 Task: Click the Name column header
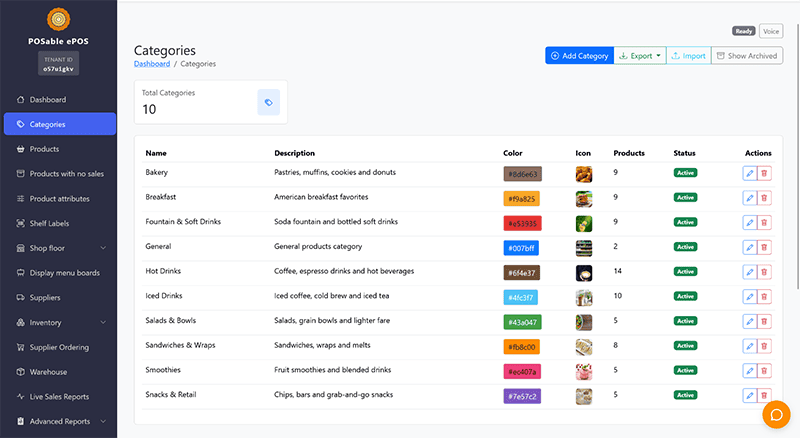point(156,153)
